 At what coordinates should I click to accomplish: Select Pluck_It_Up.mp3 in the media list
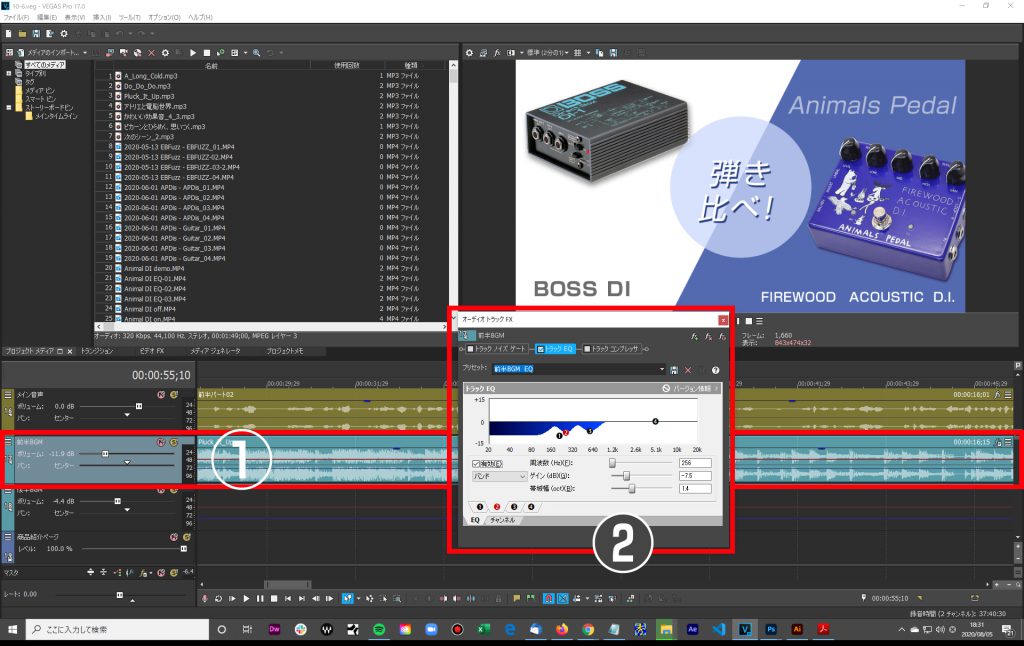149,96
